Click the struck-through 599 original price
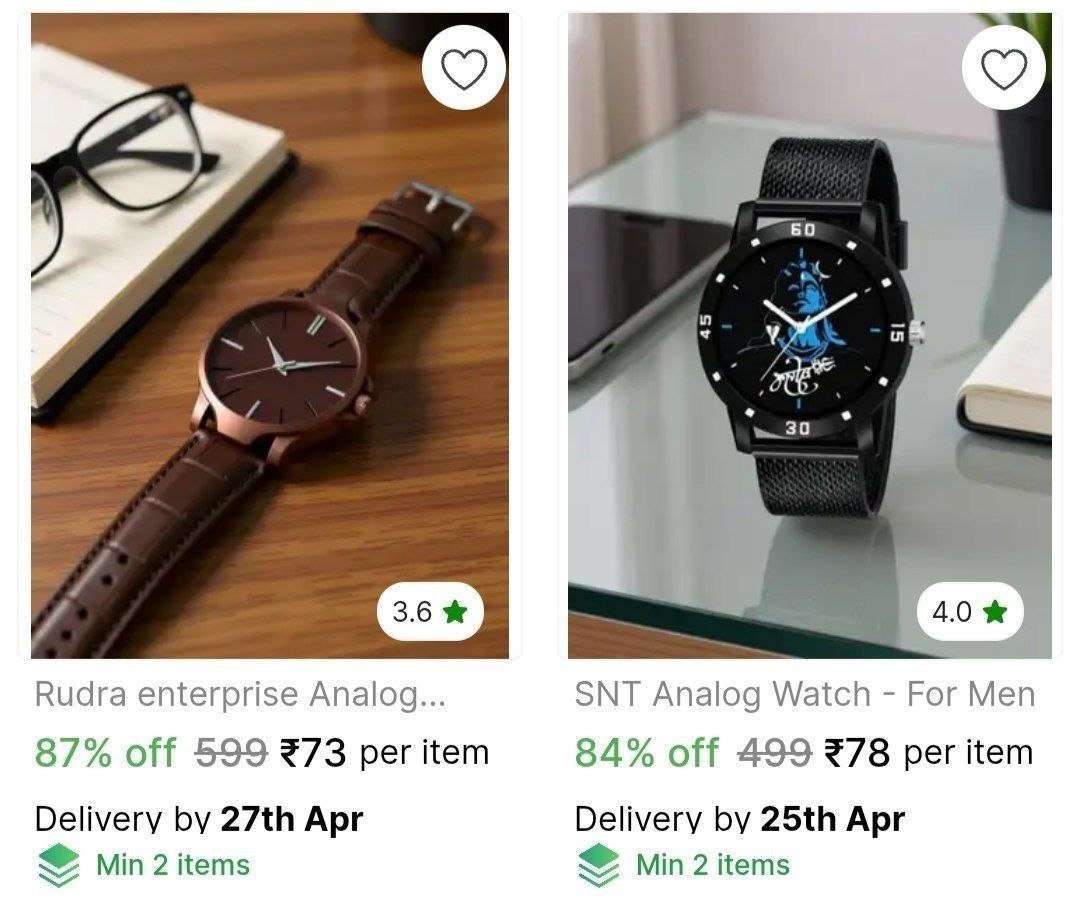 pos(231,752)
